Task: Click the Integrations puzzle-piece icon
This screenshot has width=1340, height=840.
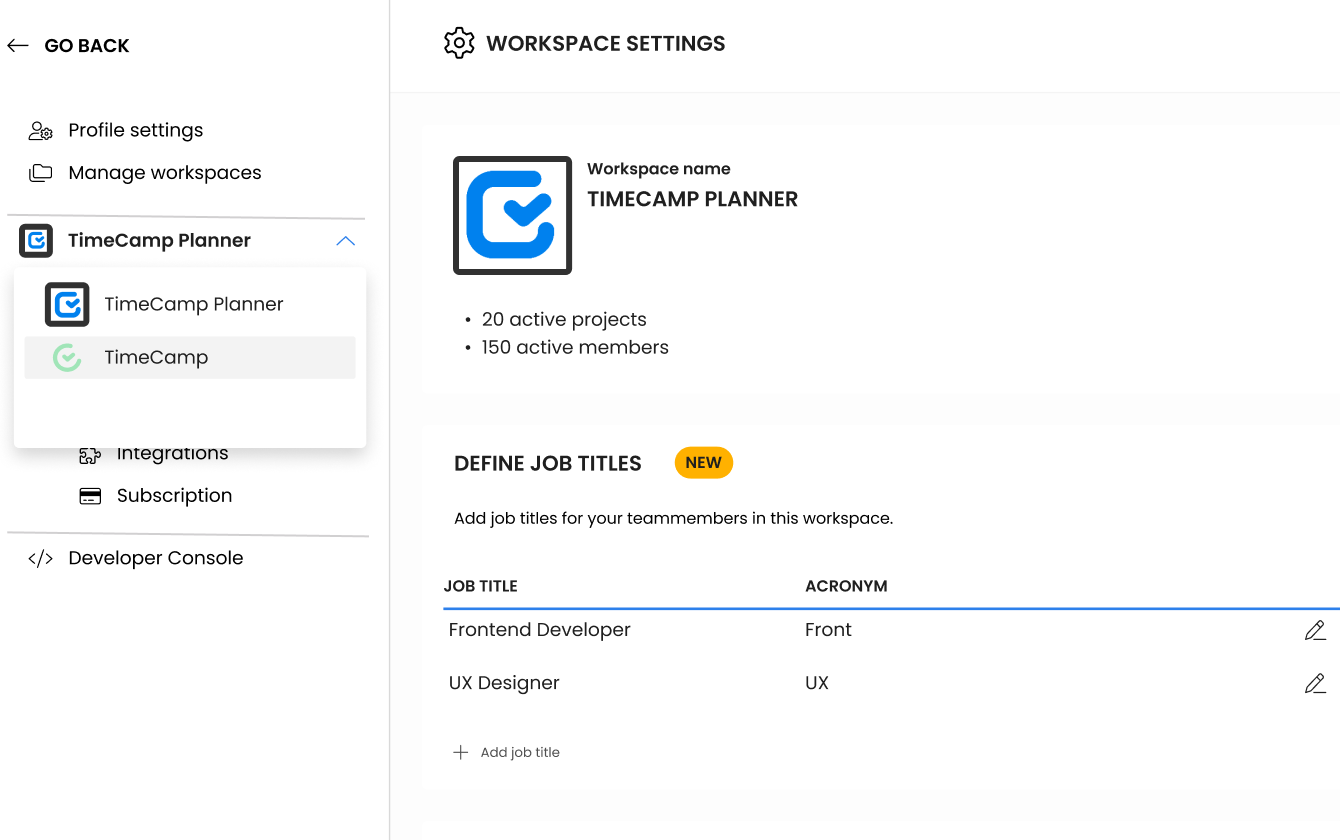Action: [x=90, y=455]
